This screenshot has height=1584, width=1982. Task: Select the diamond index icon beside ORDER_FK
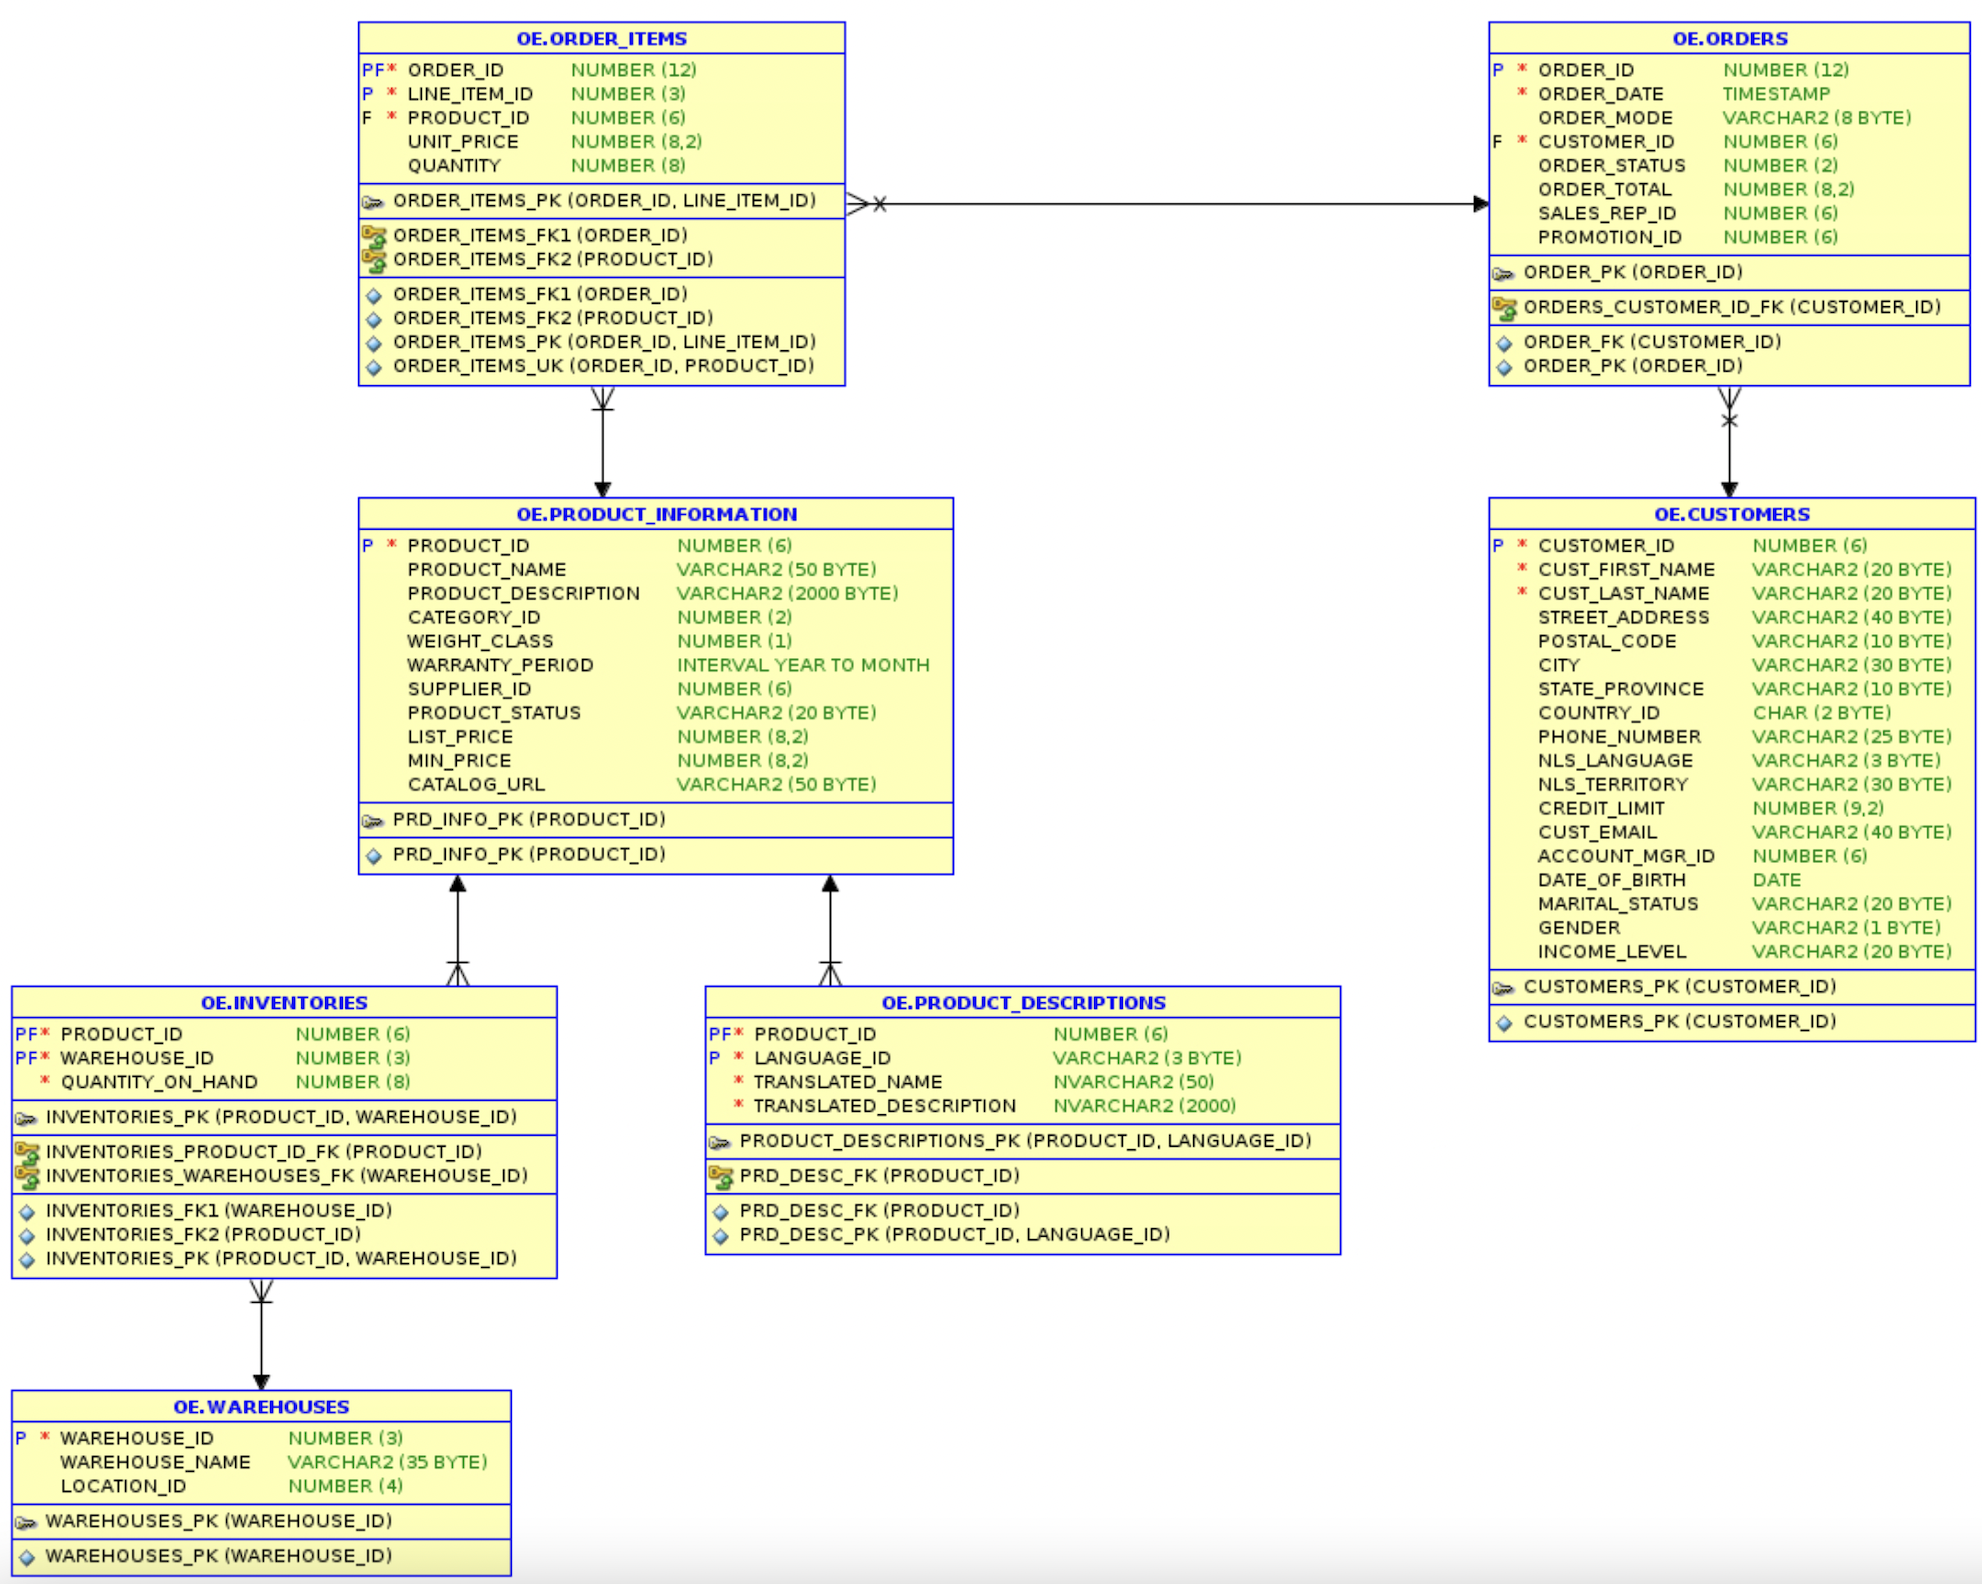pos(1504,341)
